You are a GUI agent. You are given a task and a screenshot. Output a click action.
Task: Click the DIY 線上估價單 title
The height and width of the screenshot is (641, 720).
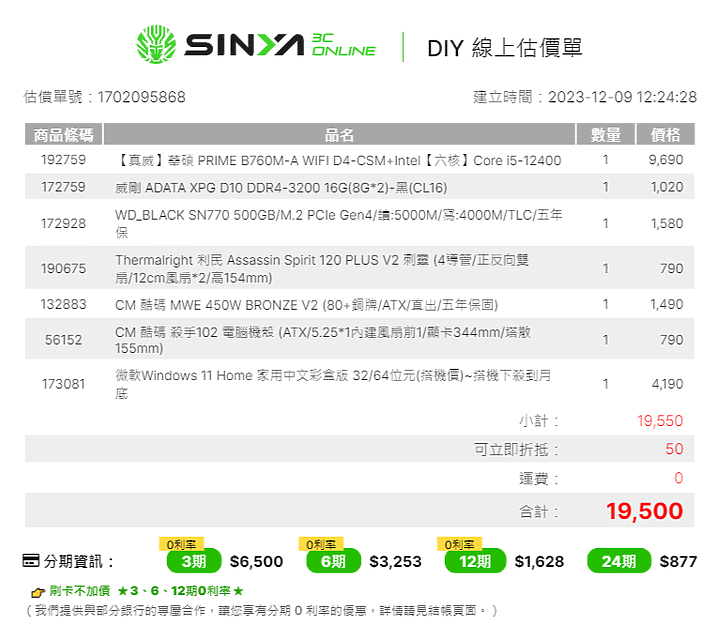click(505, 48)
